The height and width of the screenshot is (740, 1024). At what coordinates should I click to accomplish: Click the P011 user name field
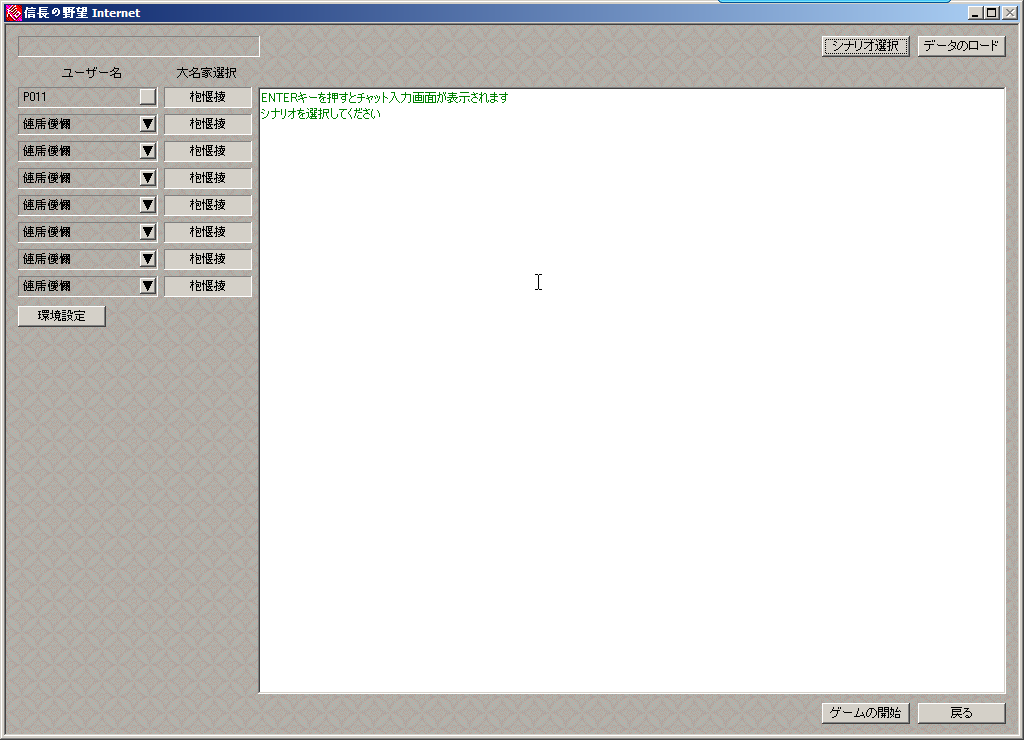(78, 97)
